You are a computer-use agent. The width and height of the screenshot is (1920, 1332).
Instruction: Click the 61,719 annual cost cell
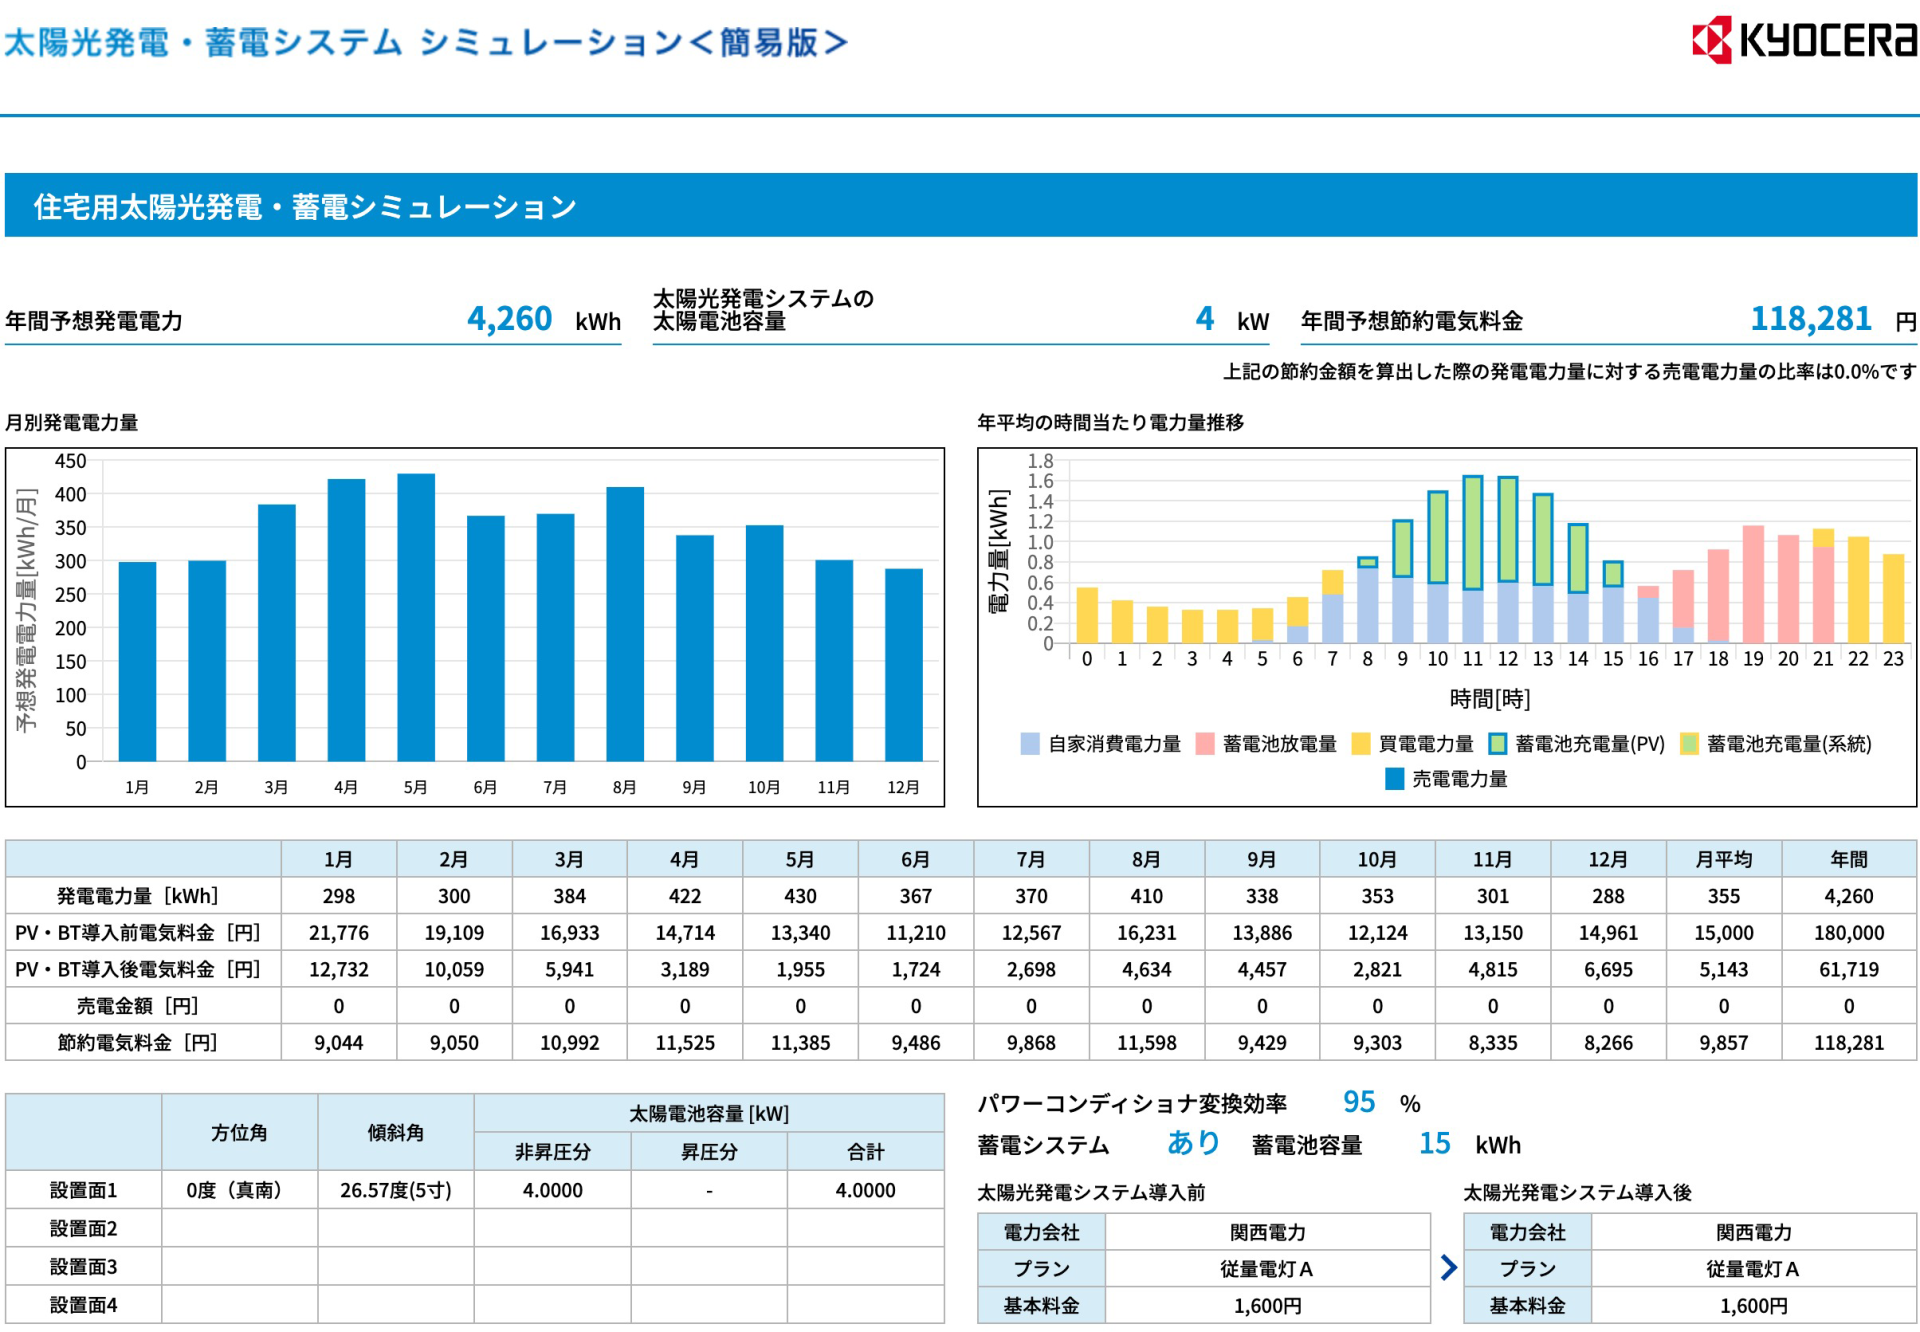coord(1849,969)
